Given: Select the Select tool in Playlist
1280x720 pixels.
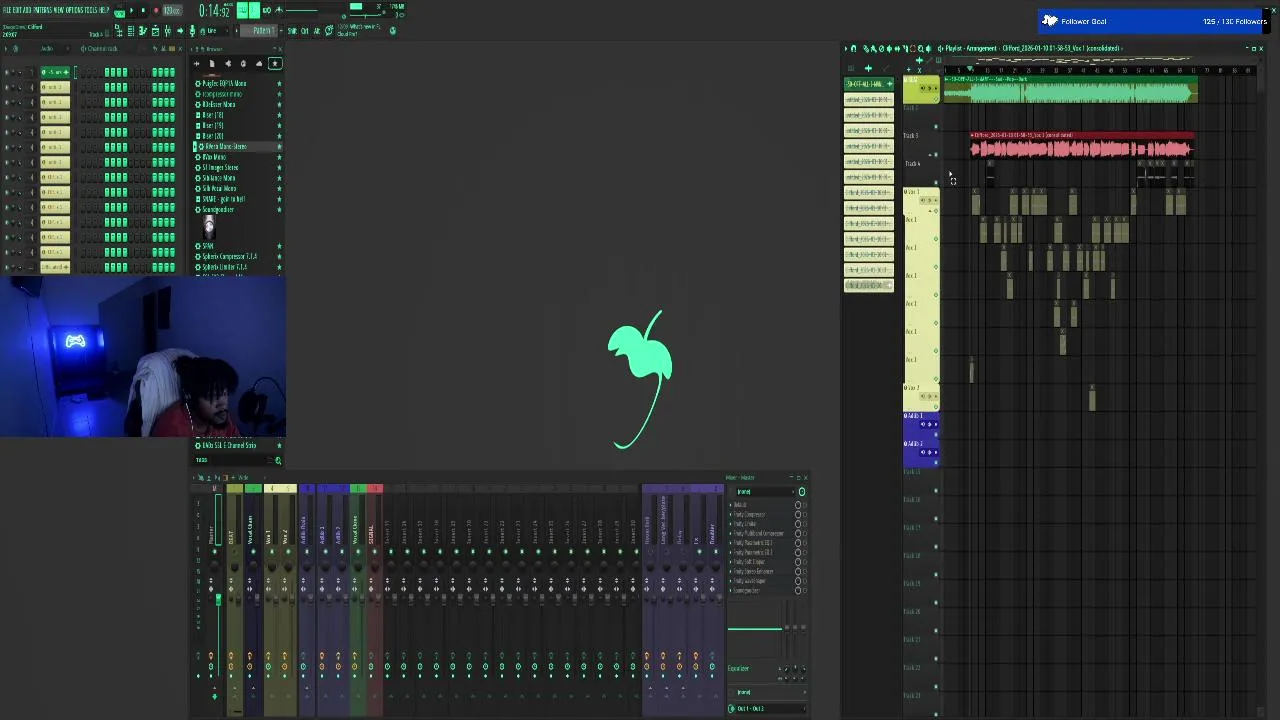Looking at the screenshot, I should (x=912, y=48).
